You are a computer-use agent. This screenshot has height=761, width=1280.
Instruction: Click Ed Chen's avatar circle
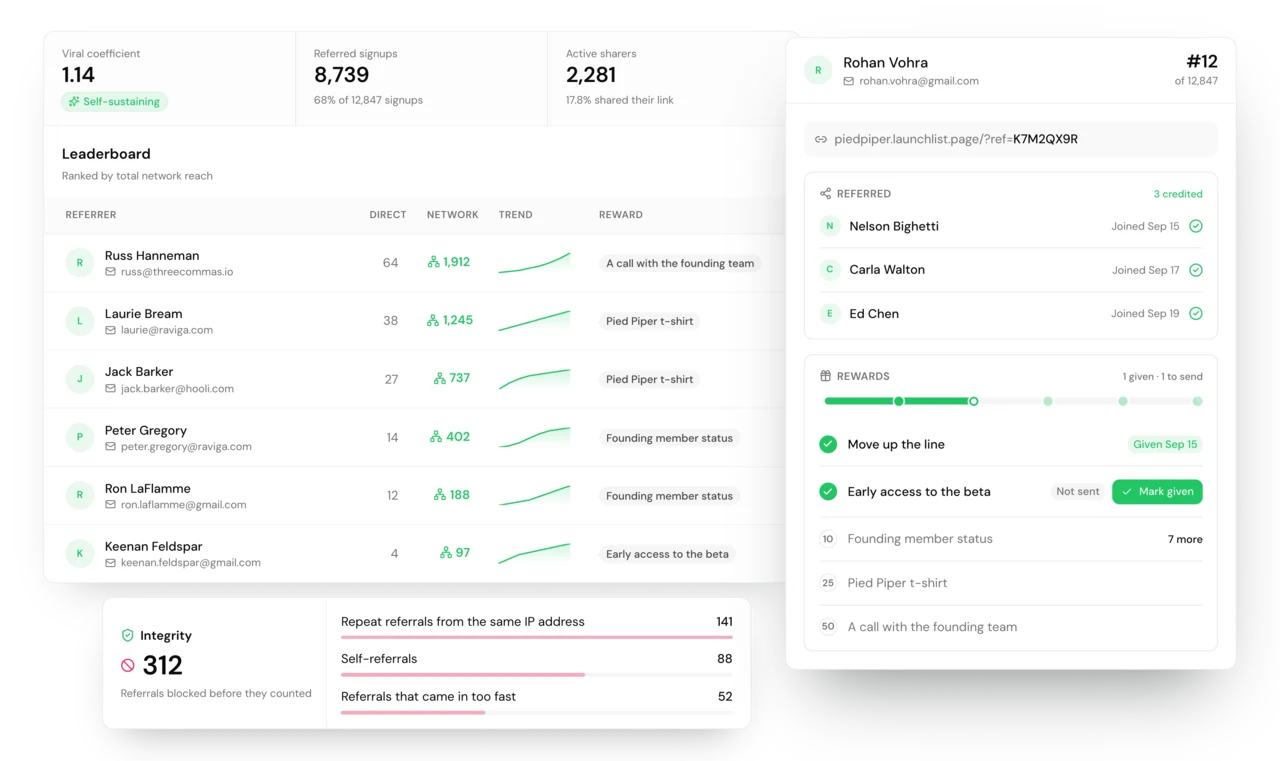click(x=829, y=313)
